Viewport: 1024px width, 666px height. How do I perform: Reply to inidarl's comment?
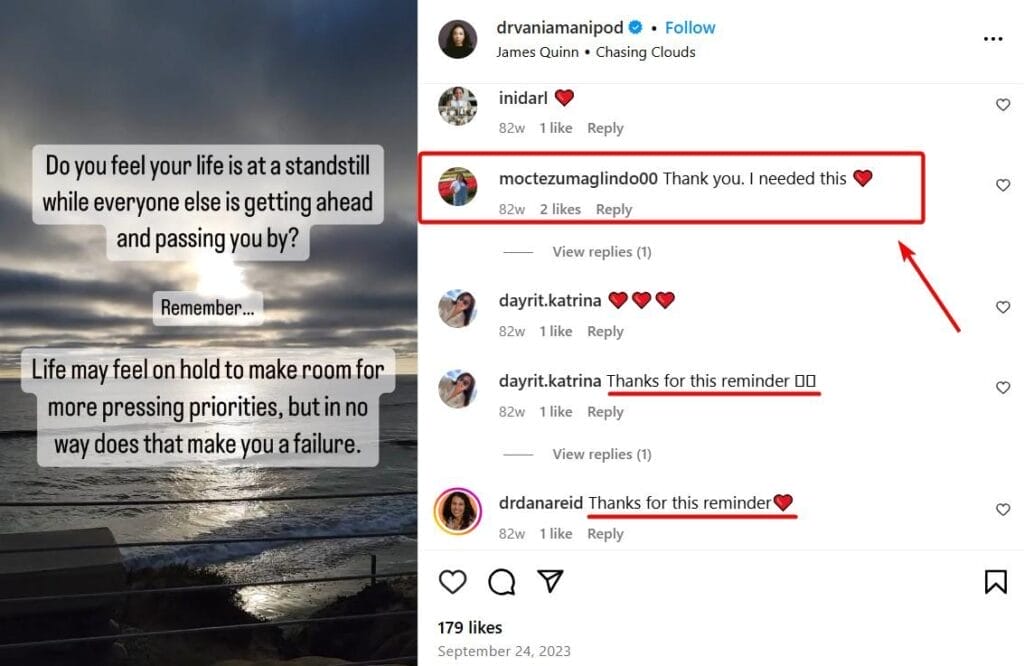pyautogui.click(x=605, y=128)
